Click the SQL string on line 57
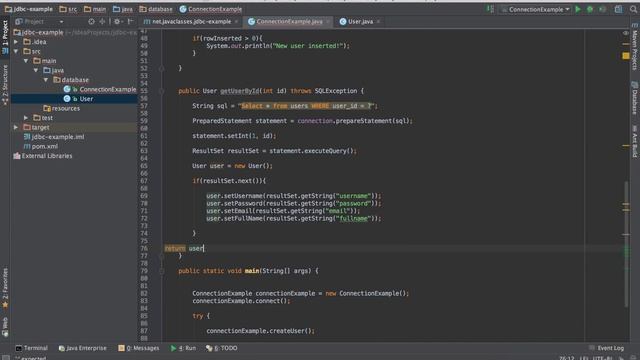Image resolution: width=640 pixels, height=360 pixels. pyautogui.click(x=307, y=106)
